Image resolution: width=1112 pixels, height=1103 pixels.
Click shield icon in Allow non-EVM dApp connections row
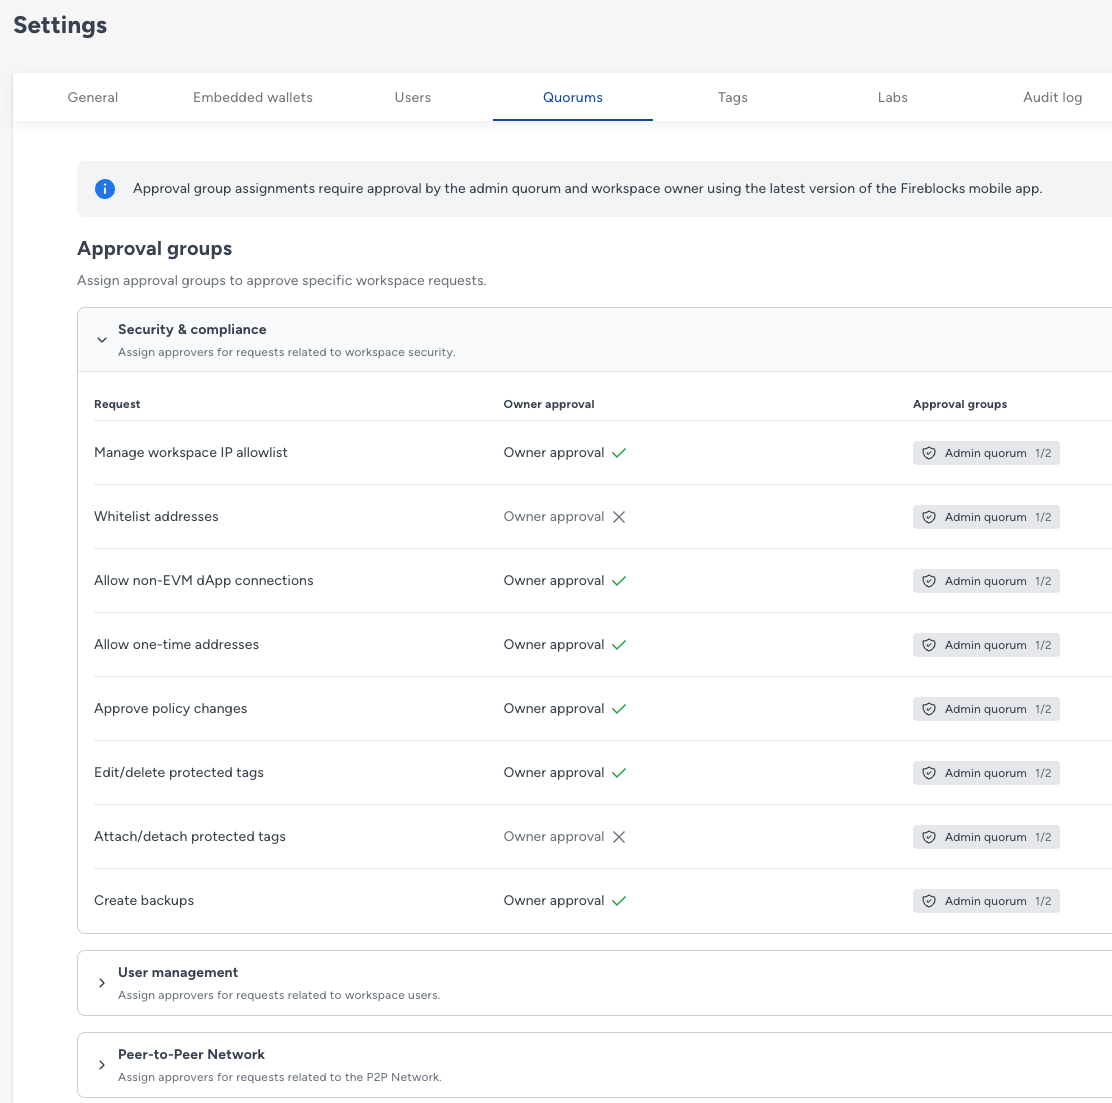(x=928, y=581)
